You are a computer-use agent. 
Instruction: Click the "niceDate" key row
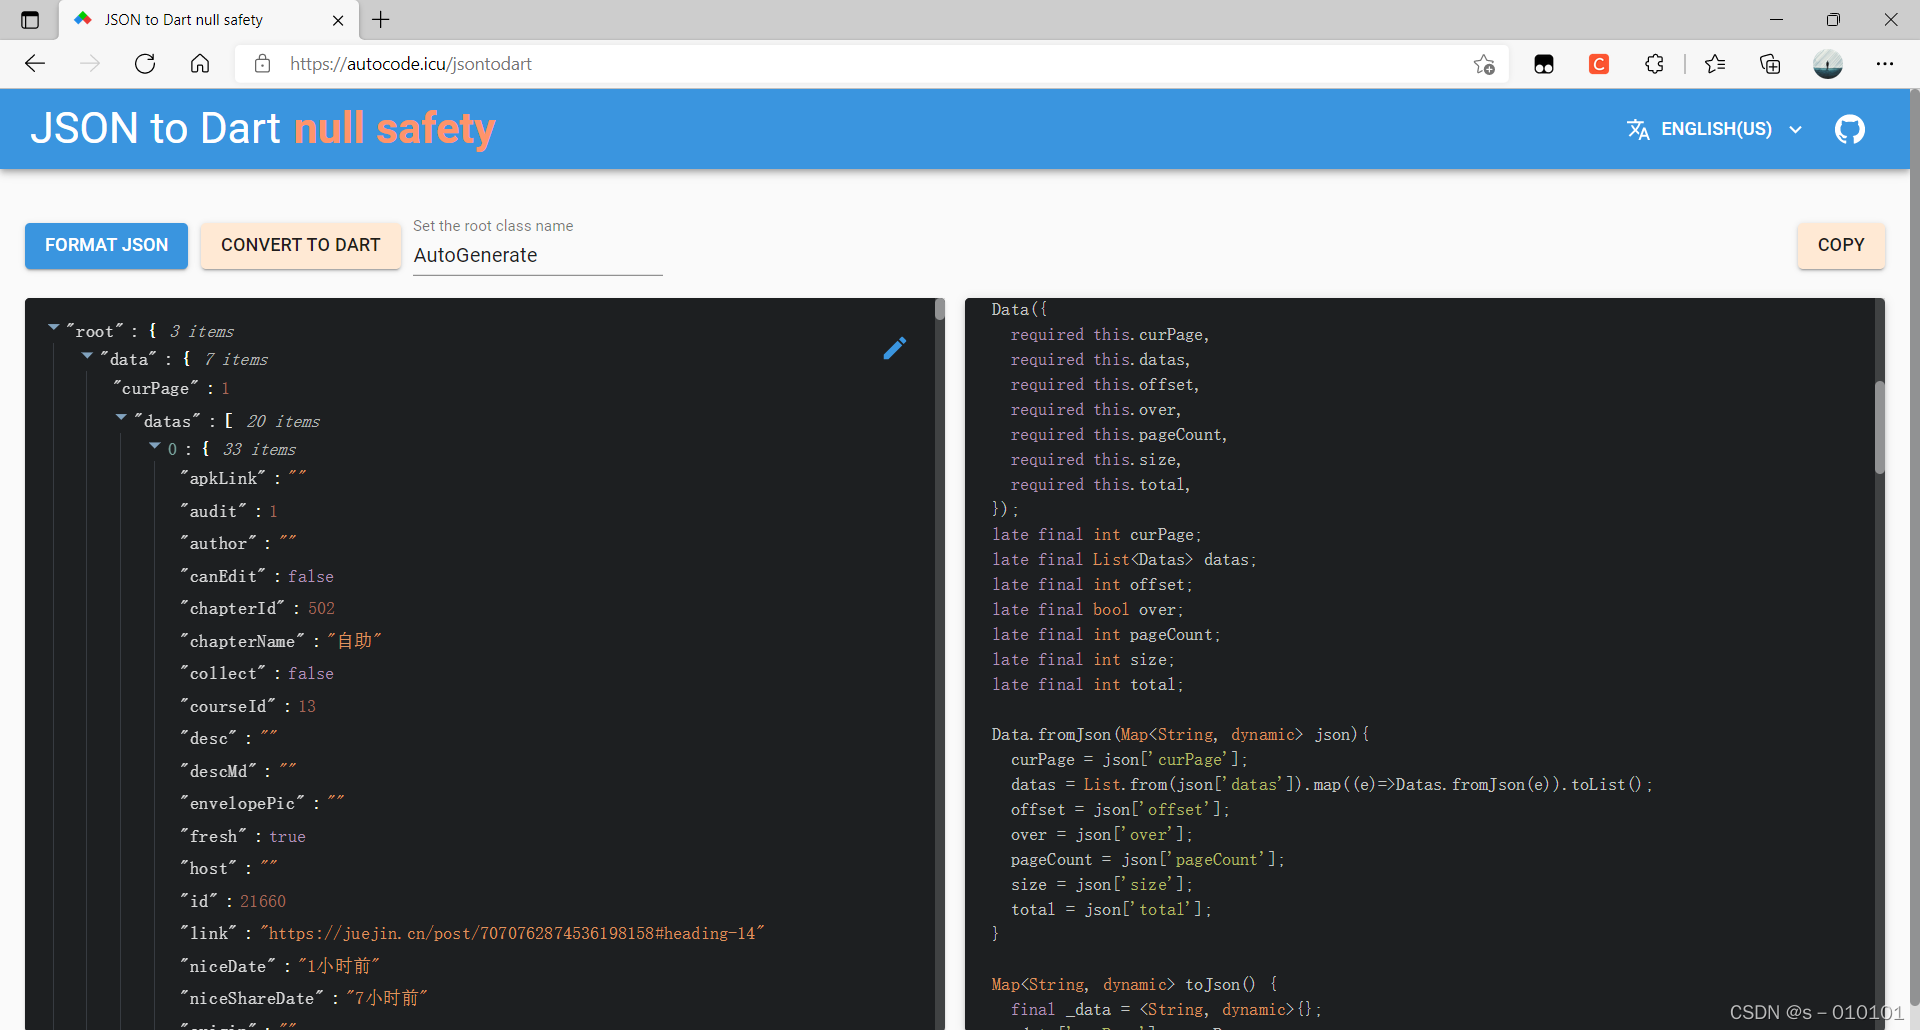[280, 966]
